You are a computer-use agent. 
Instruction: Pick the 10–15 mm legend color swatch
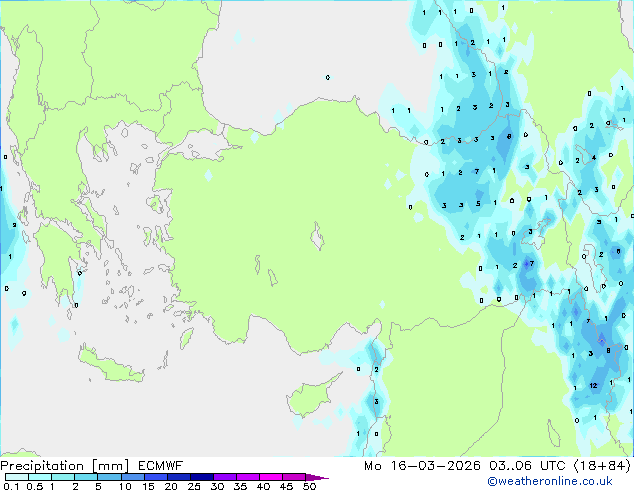[132, 477]
